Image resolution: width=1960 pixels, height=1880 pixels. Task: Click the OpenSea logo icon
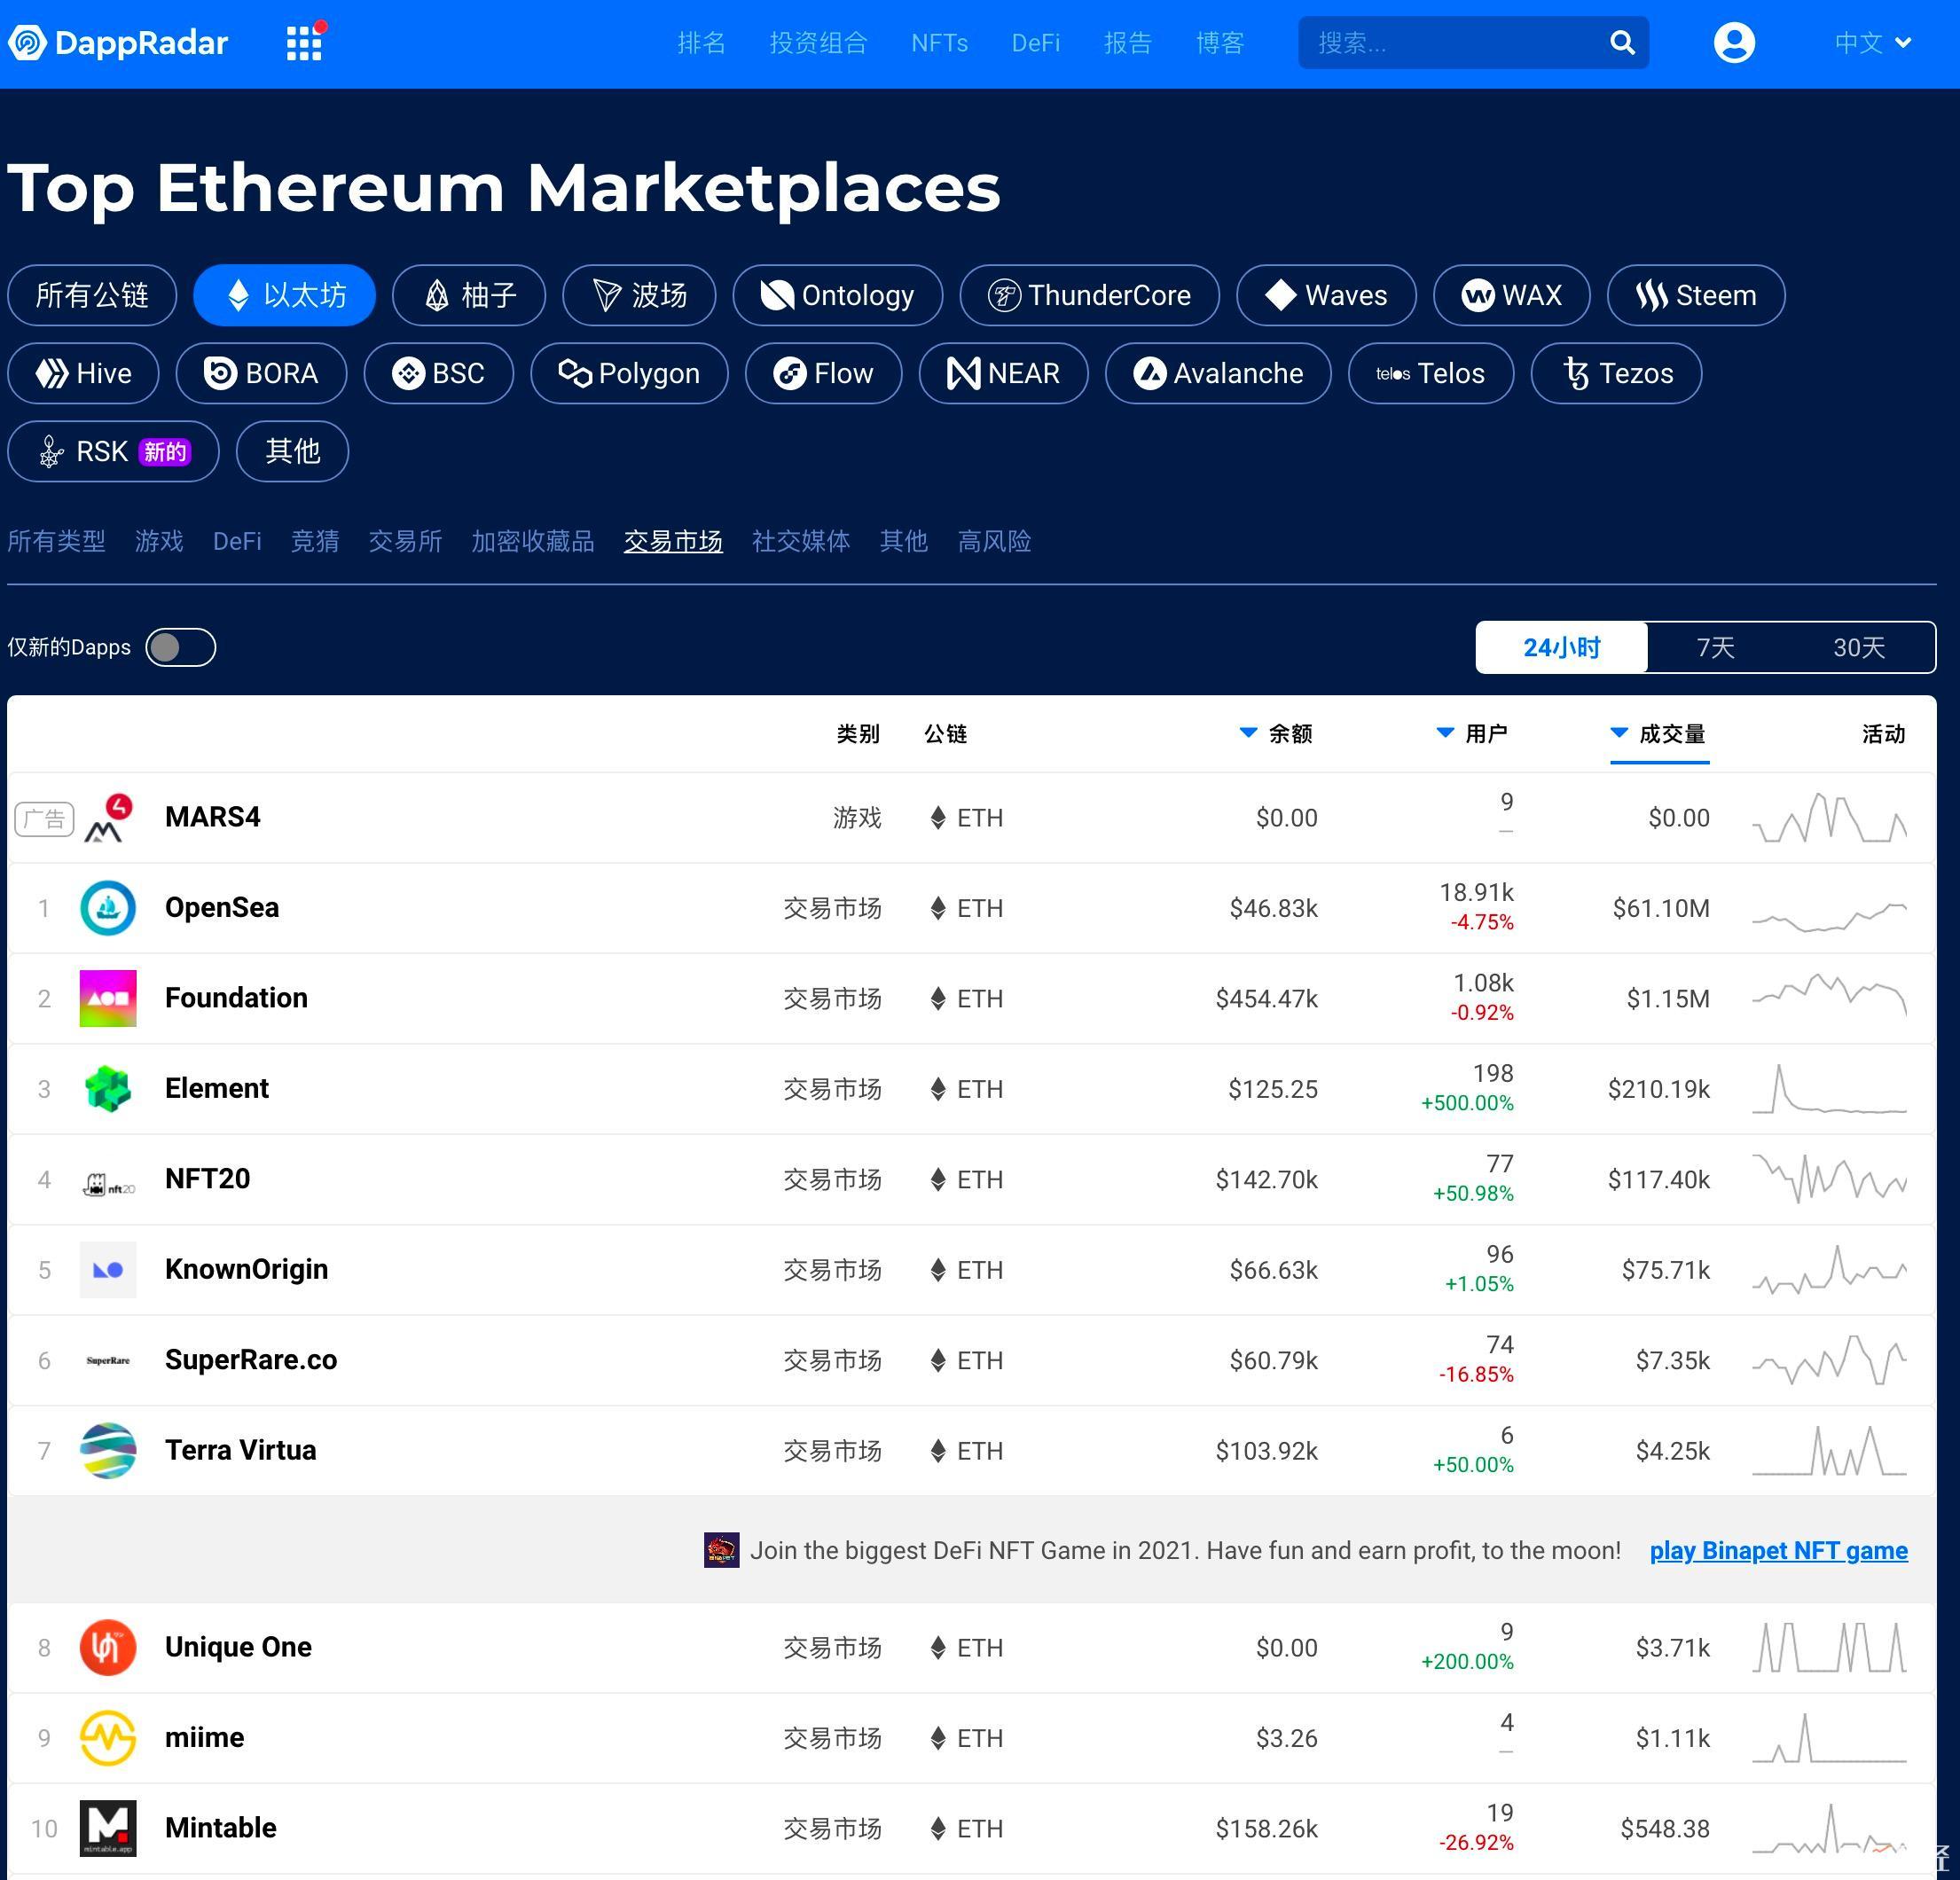(108, 908)
